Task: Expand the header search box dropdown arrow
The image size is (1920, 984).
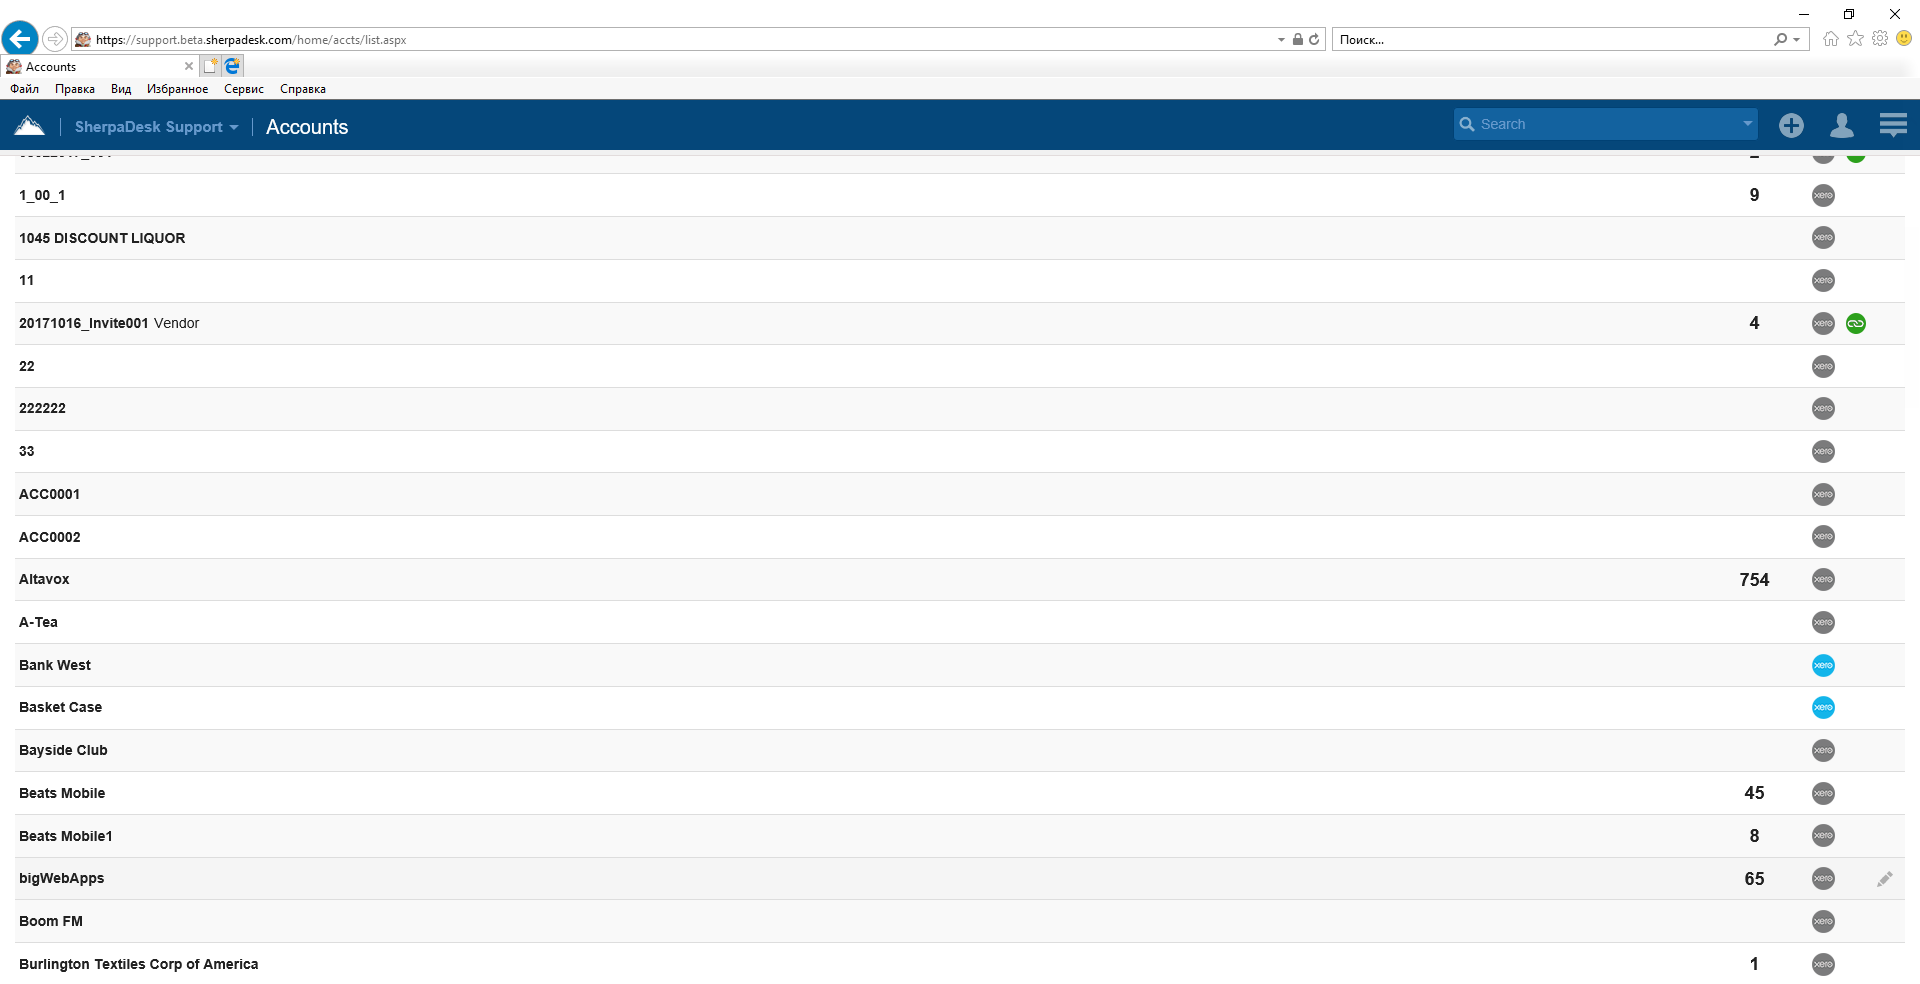Action: (1747, 124)
